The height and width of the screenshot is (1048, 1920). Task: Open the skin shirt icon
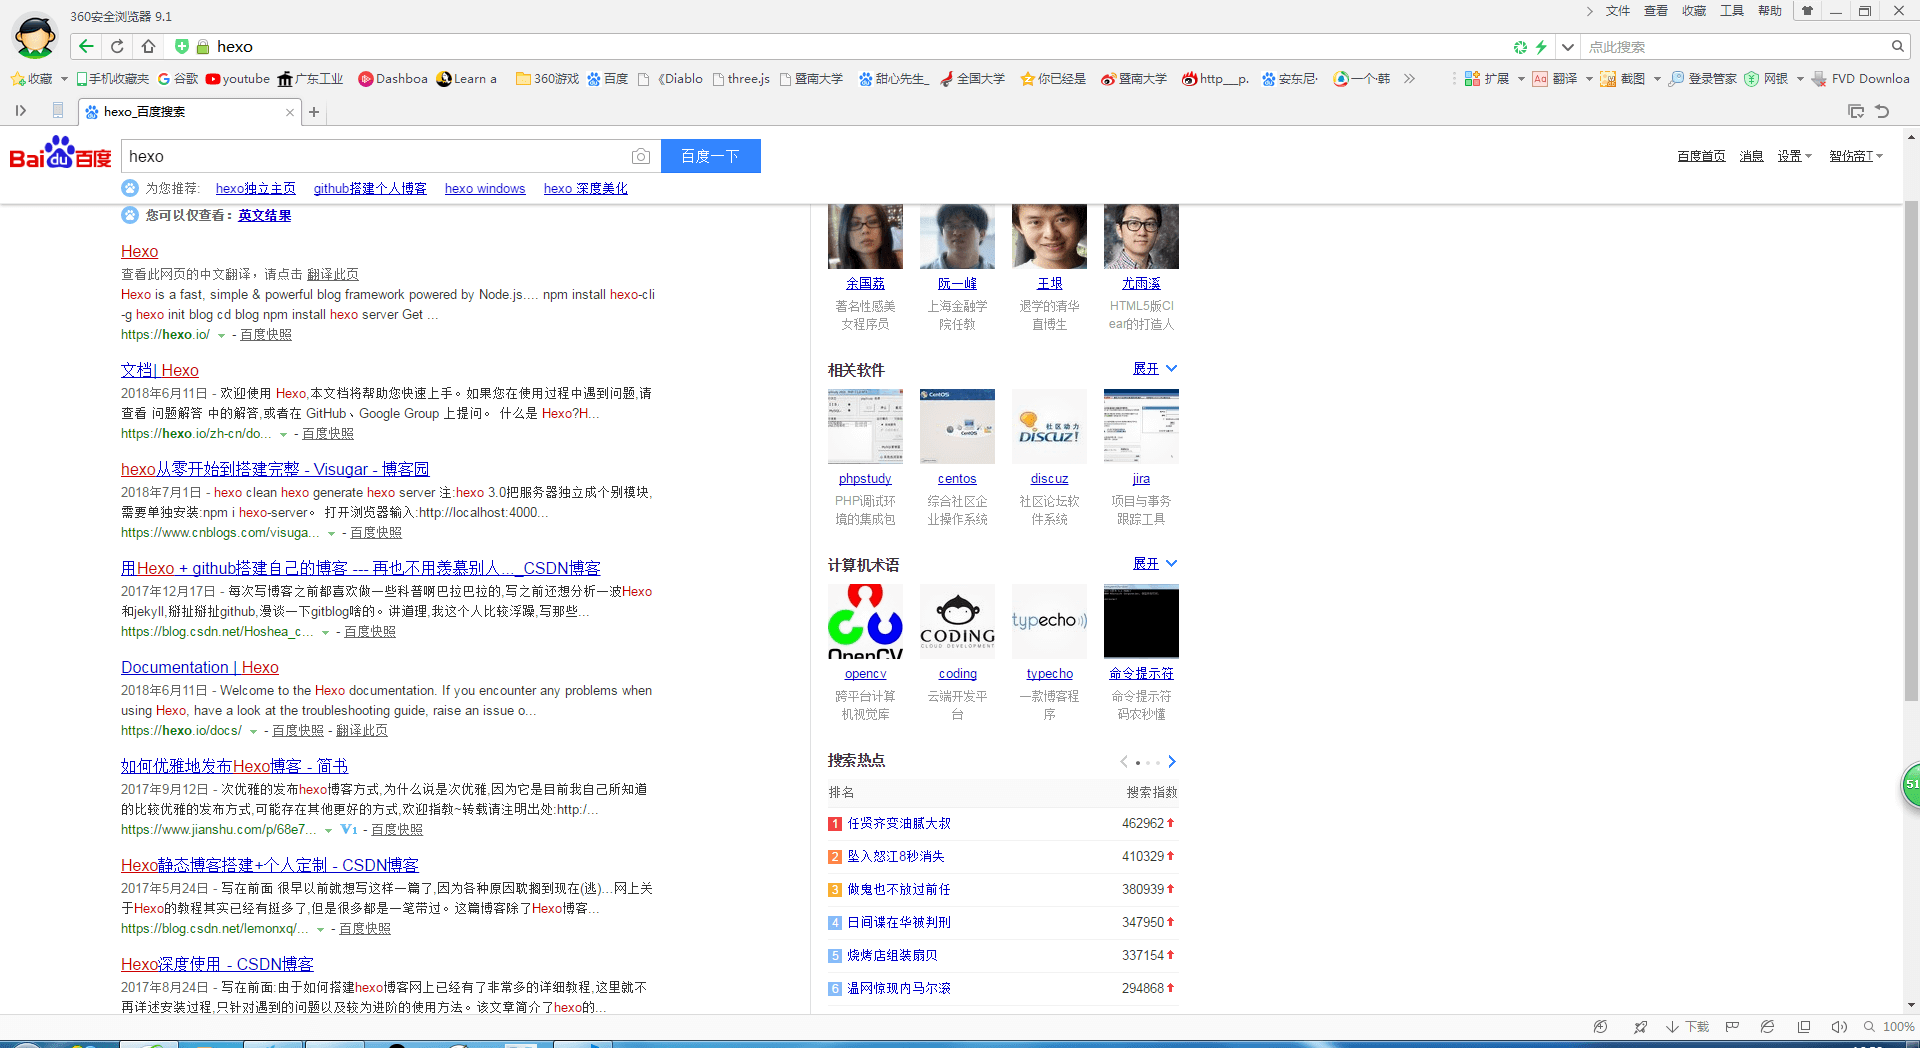[x=1807, y=11]
